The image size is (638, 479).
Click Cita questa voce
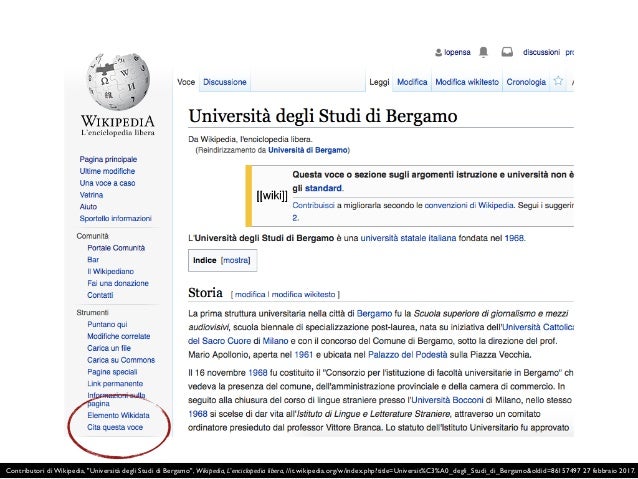coord(115,427)
